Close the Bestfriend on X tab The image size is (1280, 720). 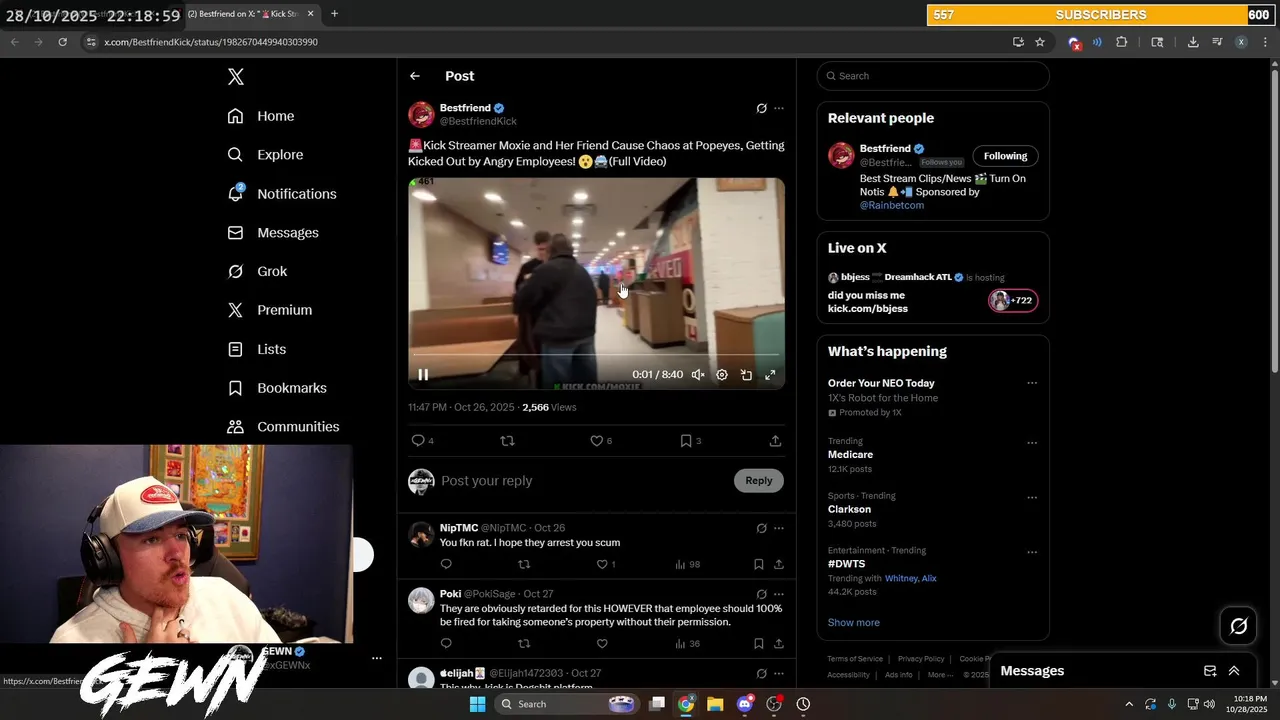310,14
